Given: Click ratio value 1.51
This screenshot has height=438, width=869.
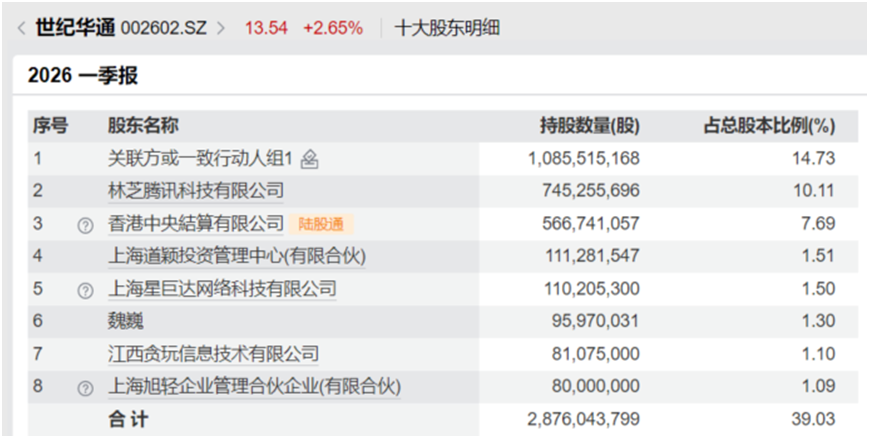Looking at the screenshot, I should tap(818, 256).
